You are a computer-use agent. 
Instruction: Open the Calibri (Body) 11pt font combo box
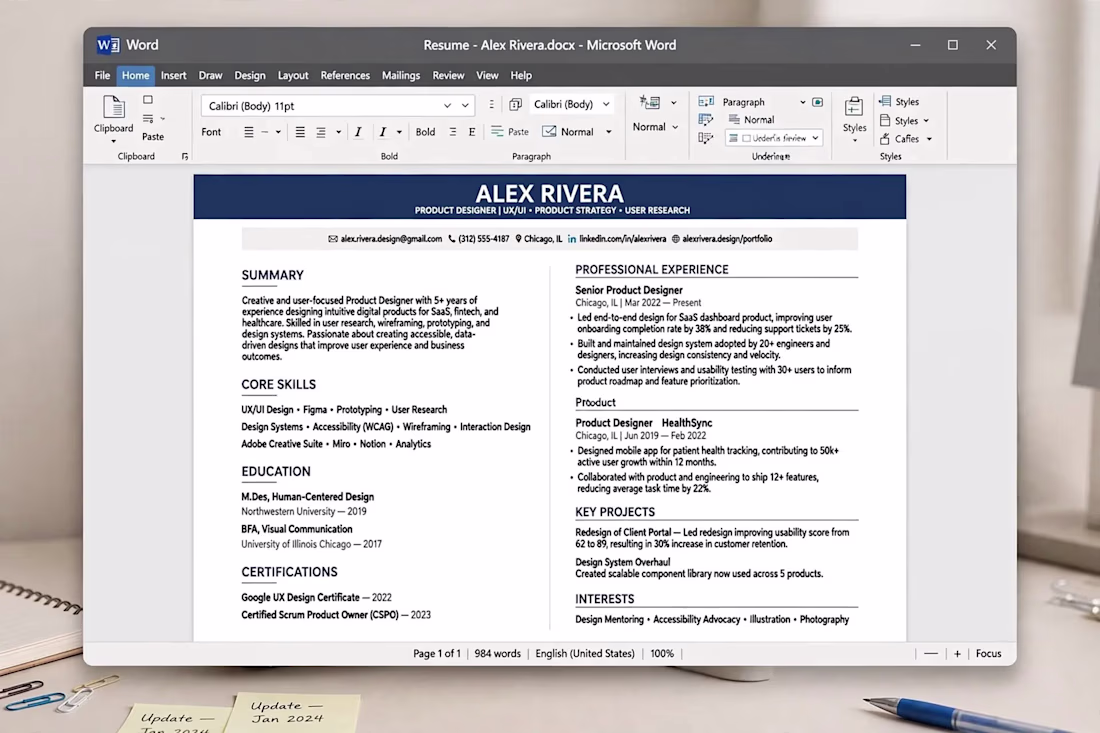(337, 106)
